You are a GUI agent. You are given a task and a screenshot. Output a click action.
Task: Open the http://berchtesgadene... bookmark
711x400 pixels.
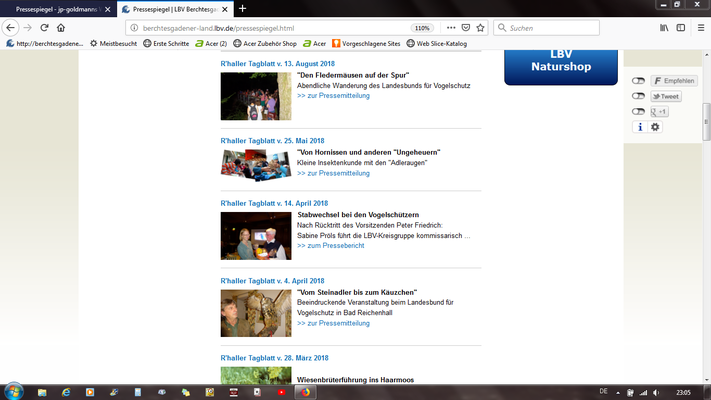point(45,44)
